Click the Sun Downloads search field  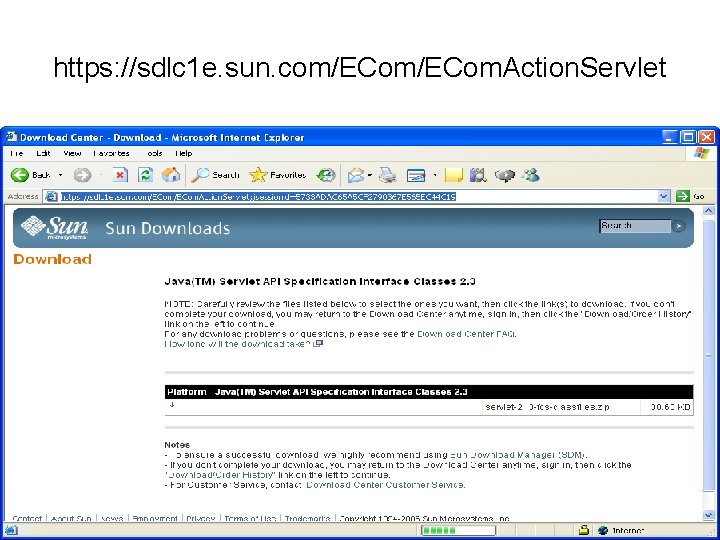click(x=635, y=226)
